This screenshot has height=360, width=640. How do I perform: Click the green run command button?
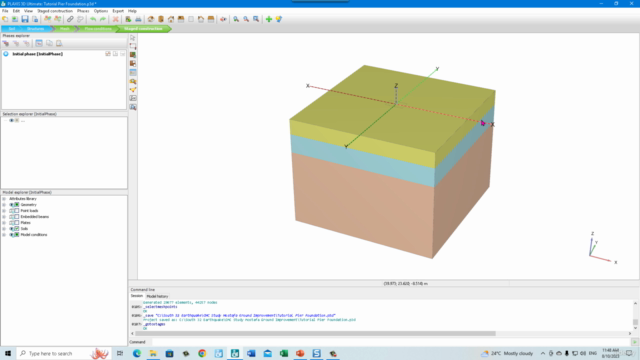pos(635,342)
